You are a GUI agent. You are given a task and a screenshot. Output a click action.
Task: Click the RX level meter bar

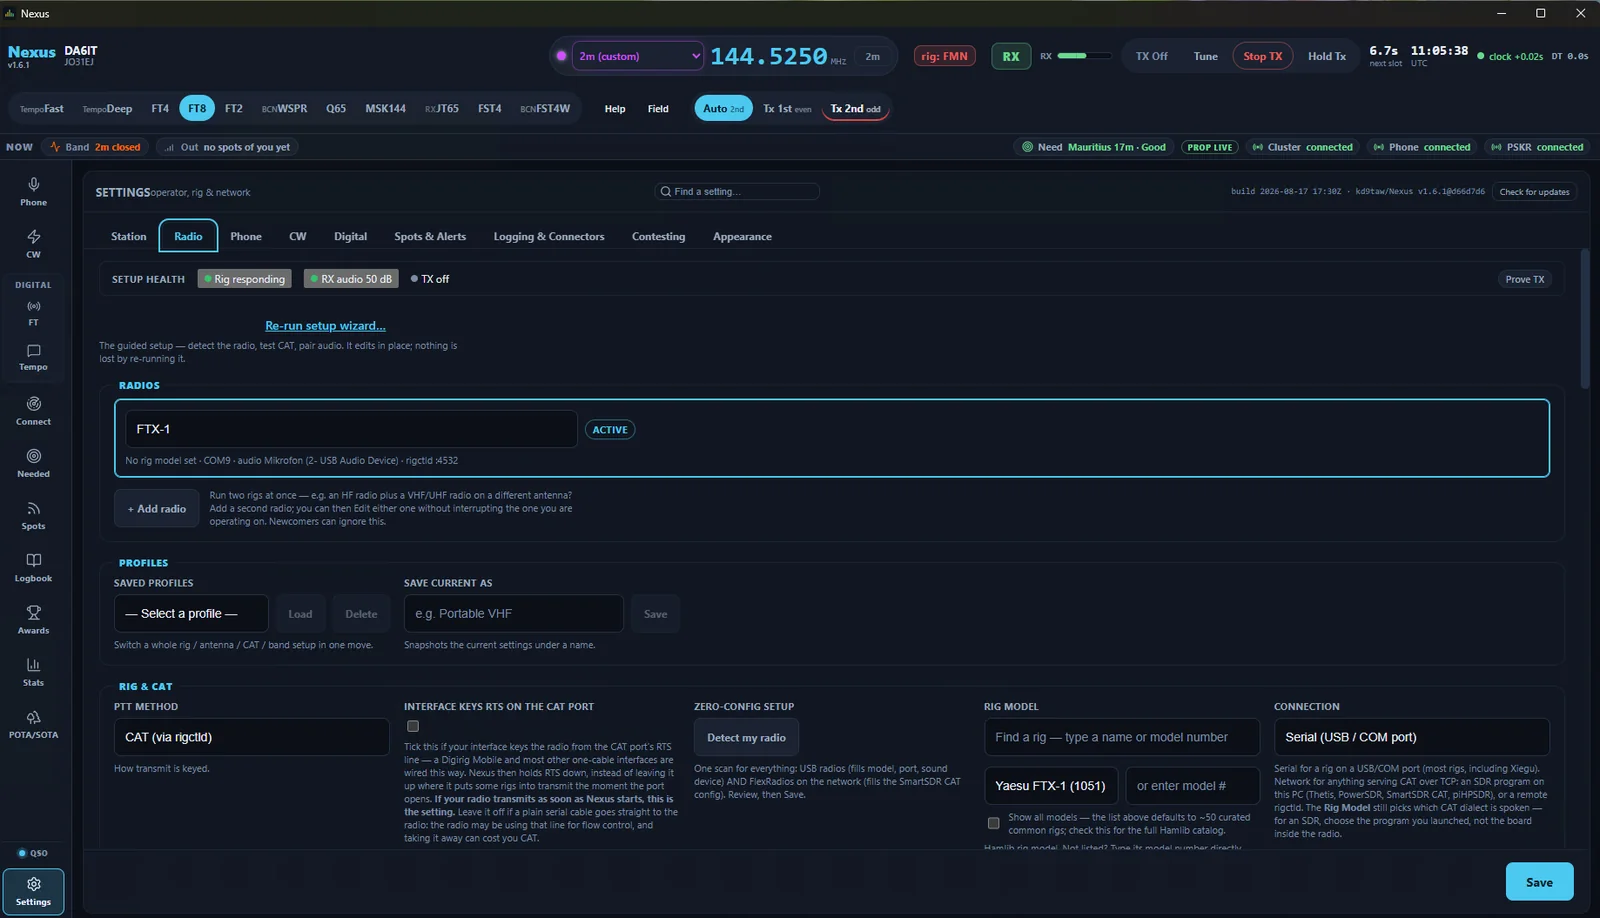1084,56
